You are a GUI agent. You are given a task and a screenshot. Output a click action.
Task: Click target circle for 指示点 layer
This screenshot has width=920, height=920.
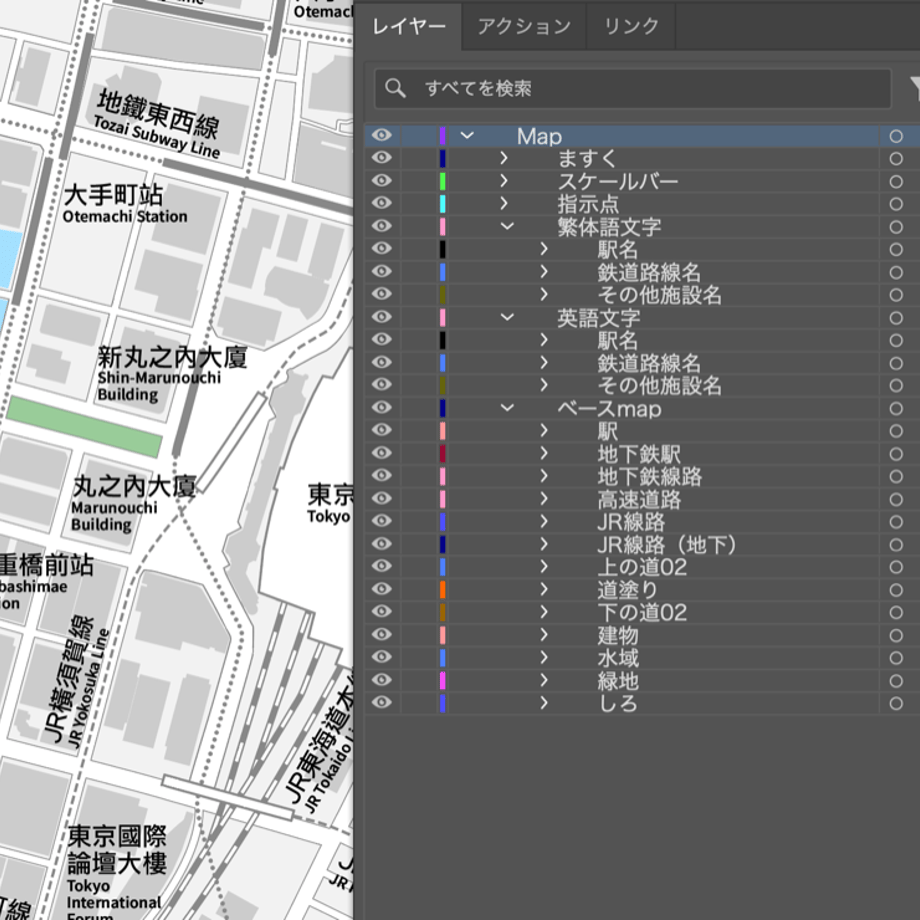[x=896, y=204]
